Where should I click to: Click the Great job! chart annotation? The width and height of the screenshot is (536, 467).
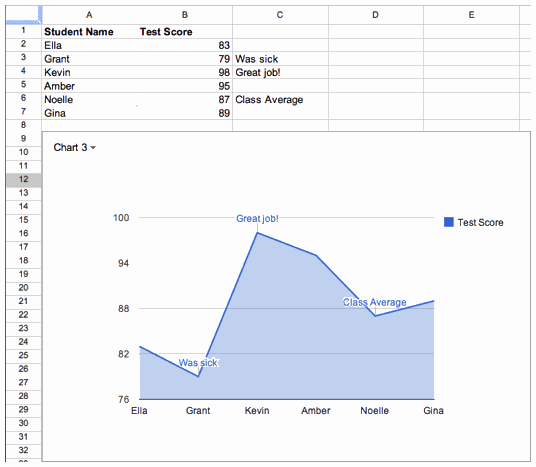click(x=257, y=218)
